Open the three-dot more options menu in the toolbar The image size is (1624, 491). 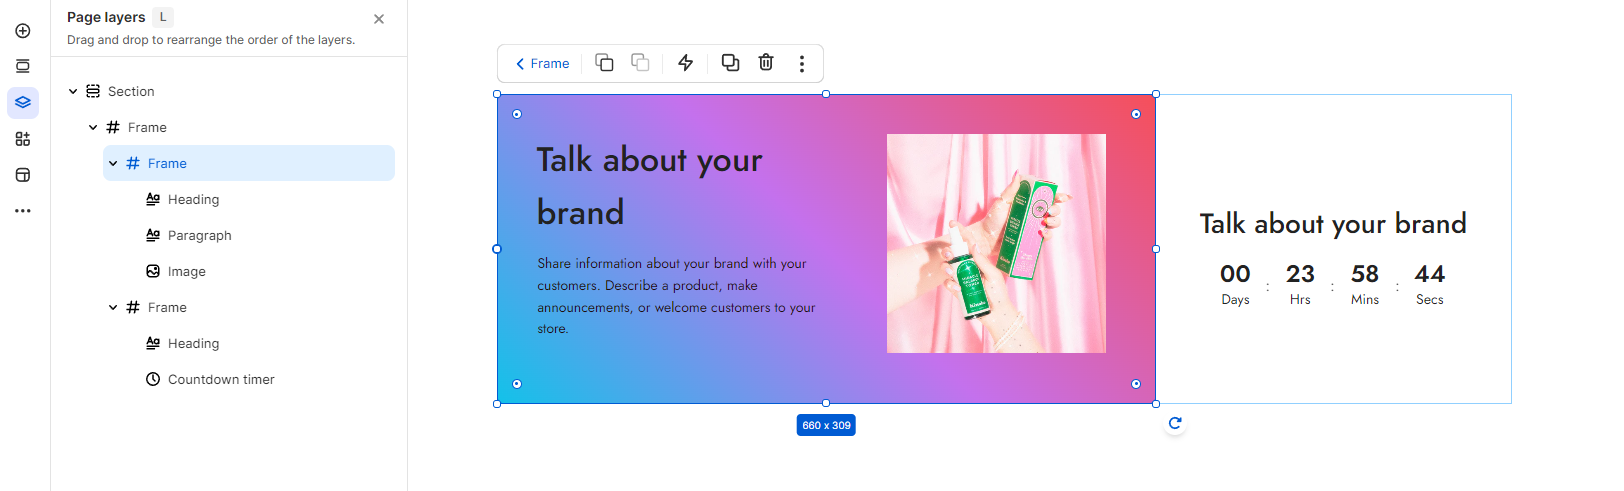pos(802,63)
